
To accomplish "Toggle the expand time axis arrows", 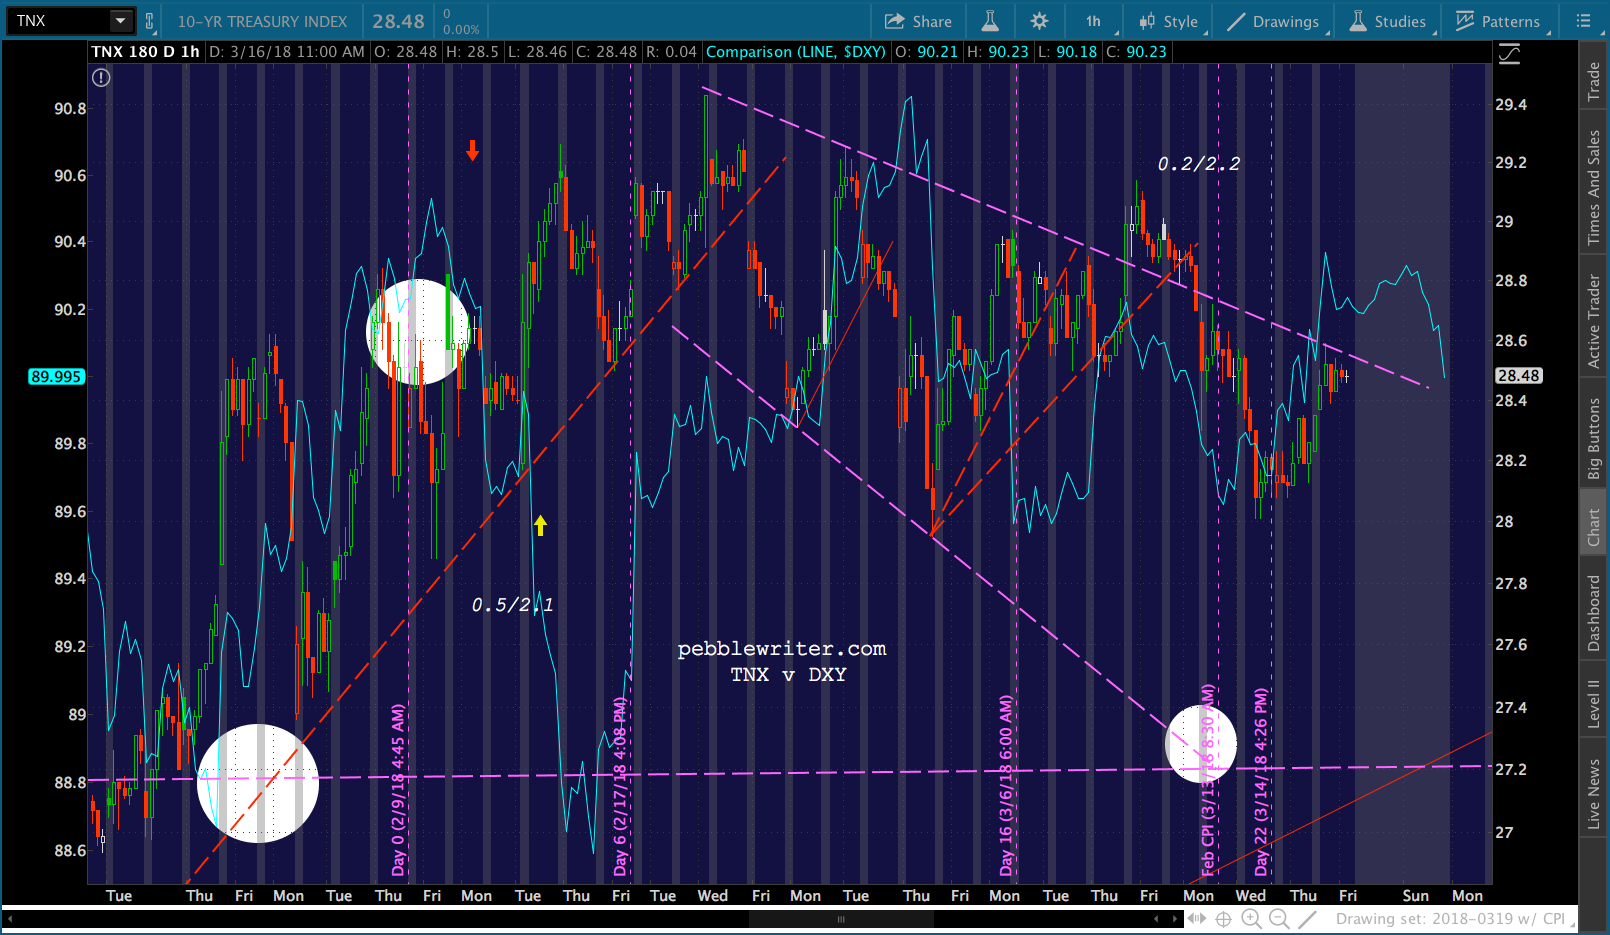I will click(1197, 918).
